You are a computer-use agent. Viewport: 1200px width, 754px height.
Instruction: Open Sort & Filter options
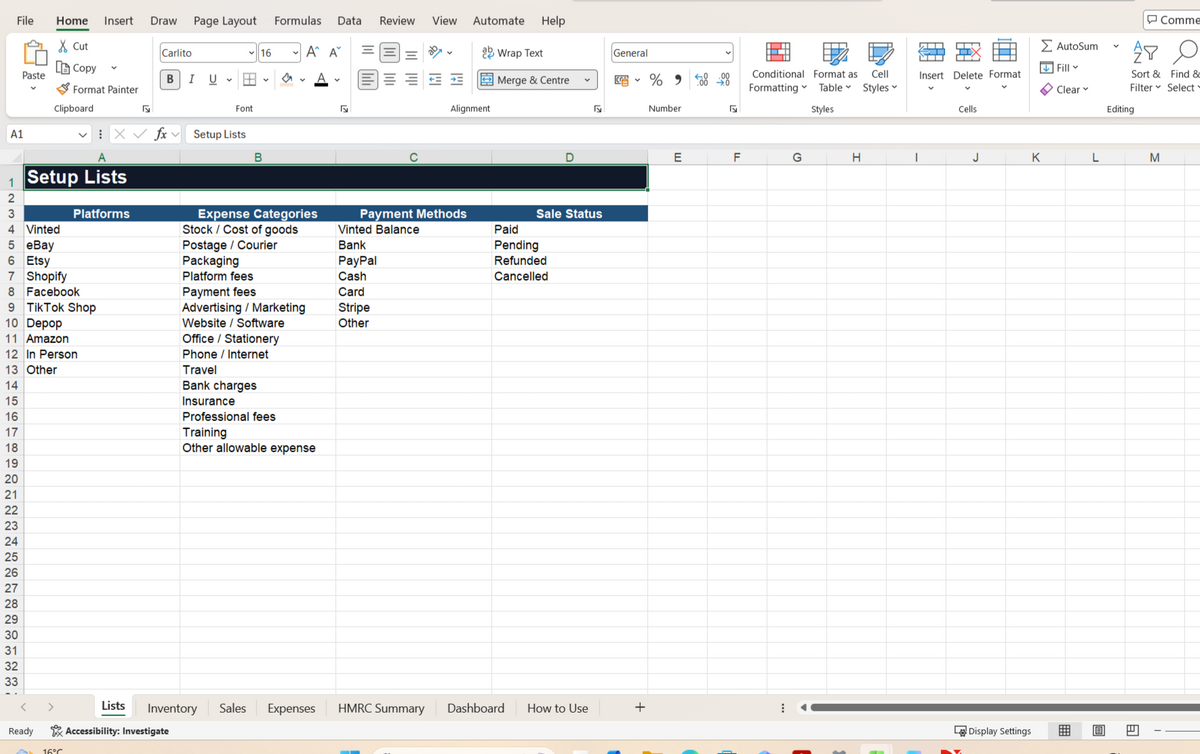[1145, 67]
